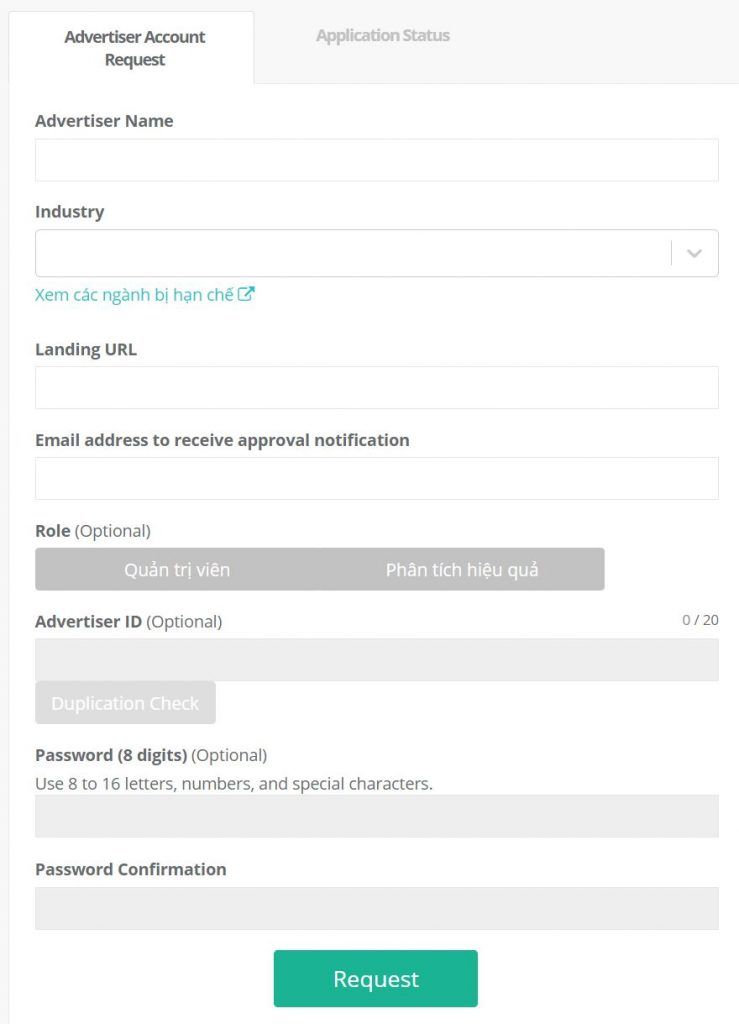Select the Advertiser Account Request tab
Screen dimensions: 739x1024
pyautogui.click(x=134, y=48)
